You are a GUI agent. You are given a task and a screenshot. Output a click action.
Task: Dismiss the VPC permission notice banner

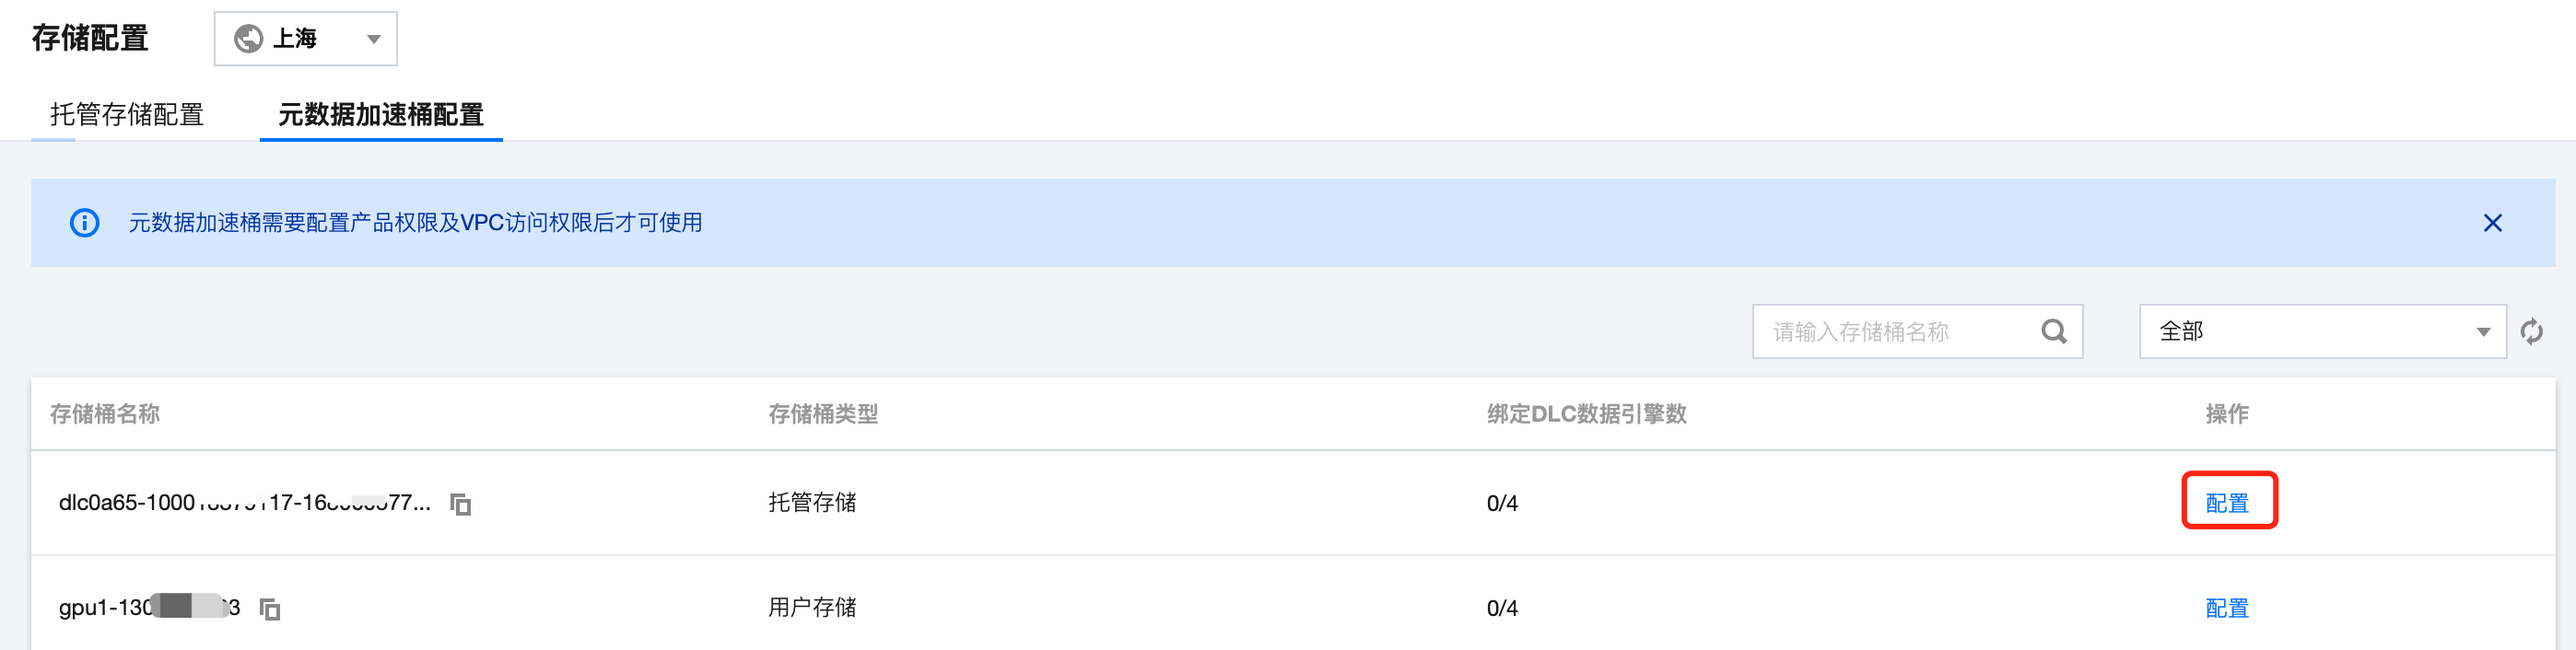(2492, 223)
